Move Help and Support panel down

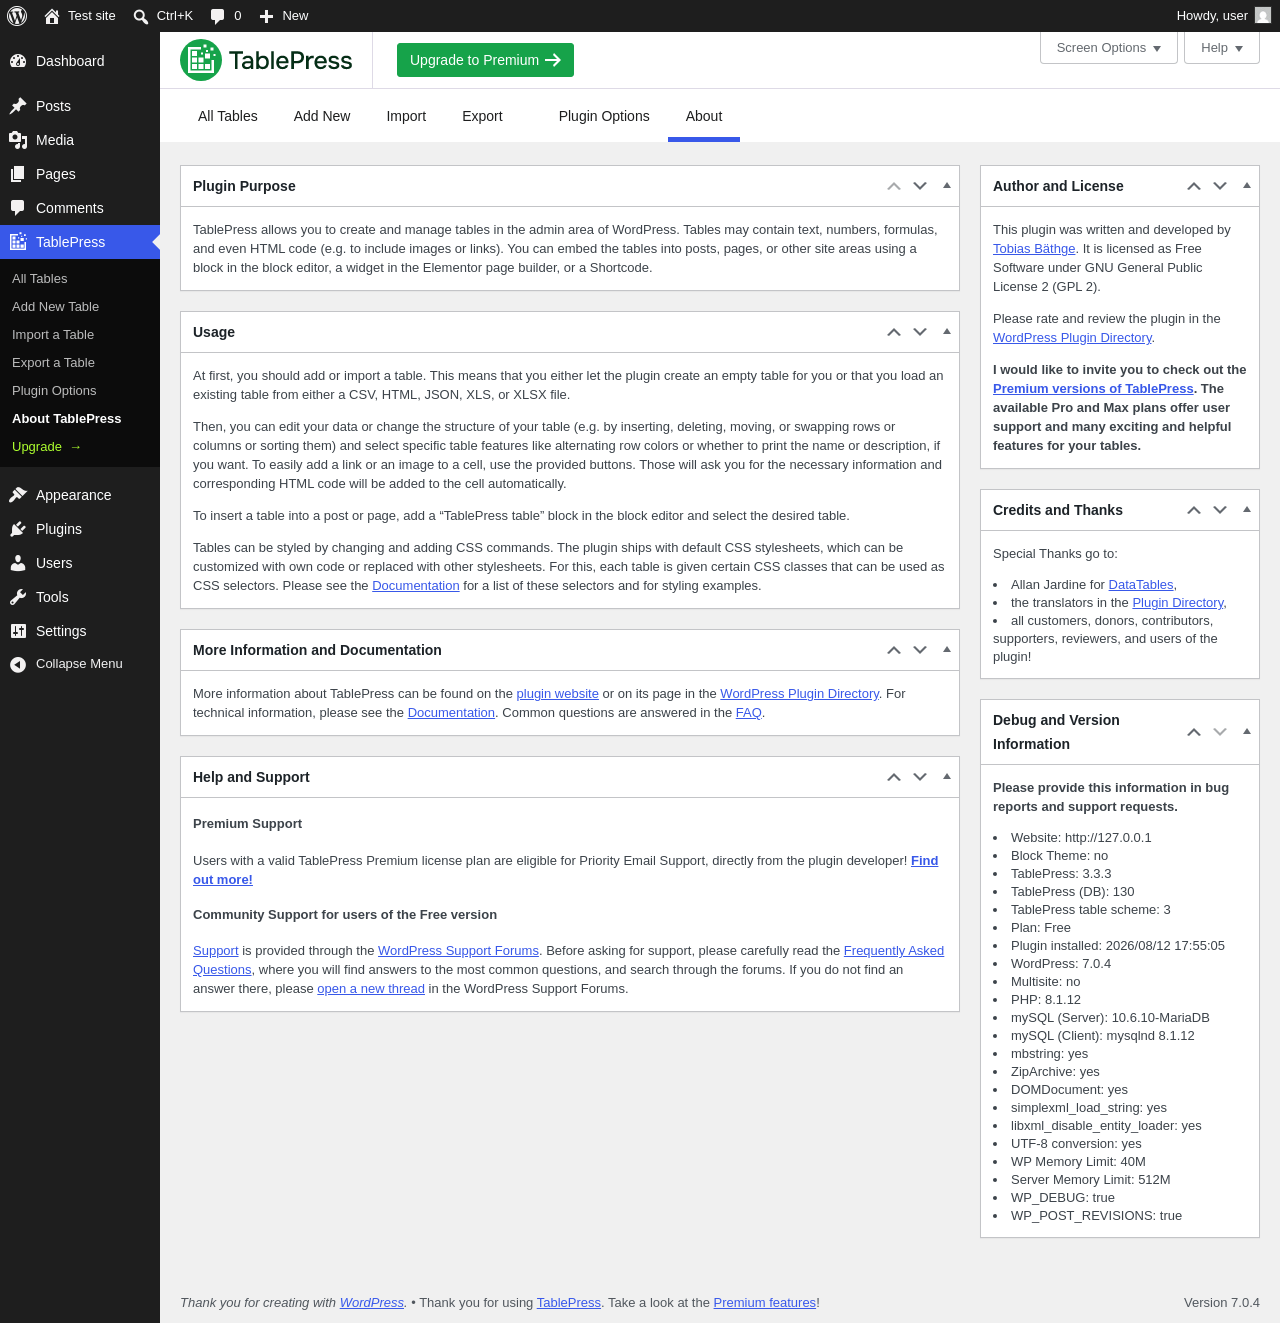click(920, 777)
